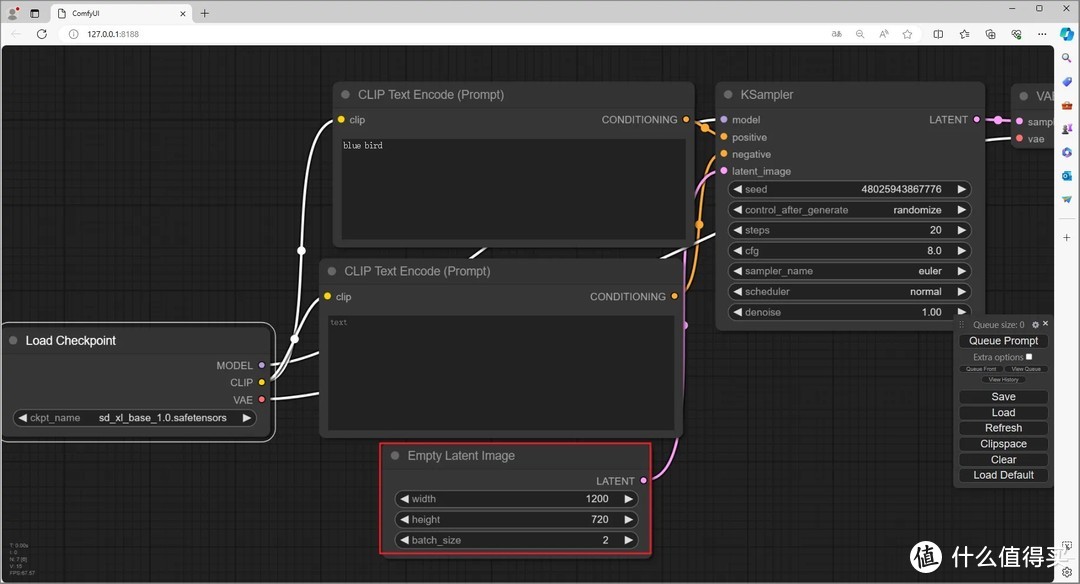Image resolution: width=1080 pixels, height=584 pixels.
Task: Advance scheduler with its right arrow
Action: point(962,291)
